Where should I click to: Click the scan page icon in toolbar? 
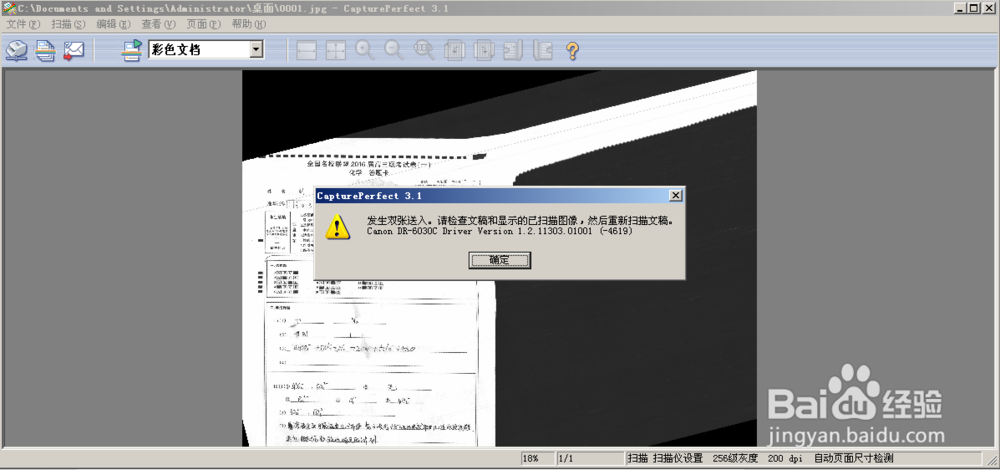click(17, 50)
